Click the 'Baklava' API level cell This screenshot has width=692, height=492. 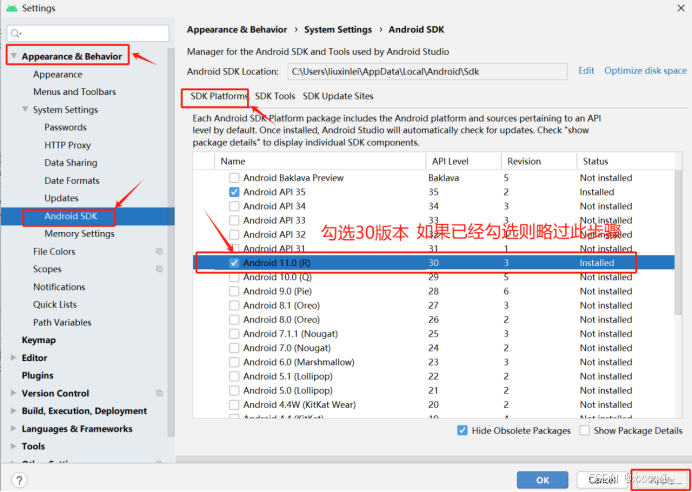(x=444, y=178)
